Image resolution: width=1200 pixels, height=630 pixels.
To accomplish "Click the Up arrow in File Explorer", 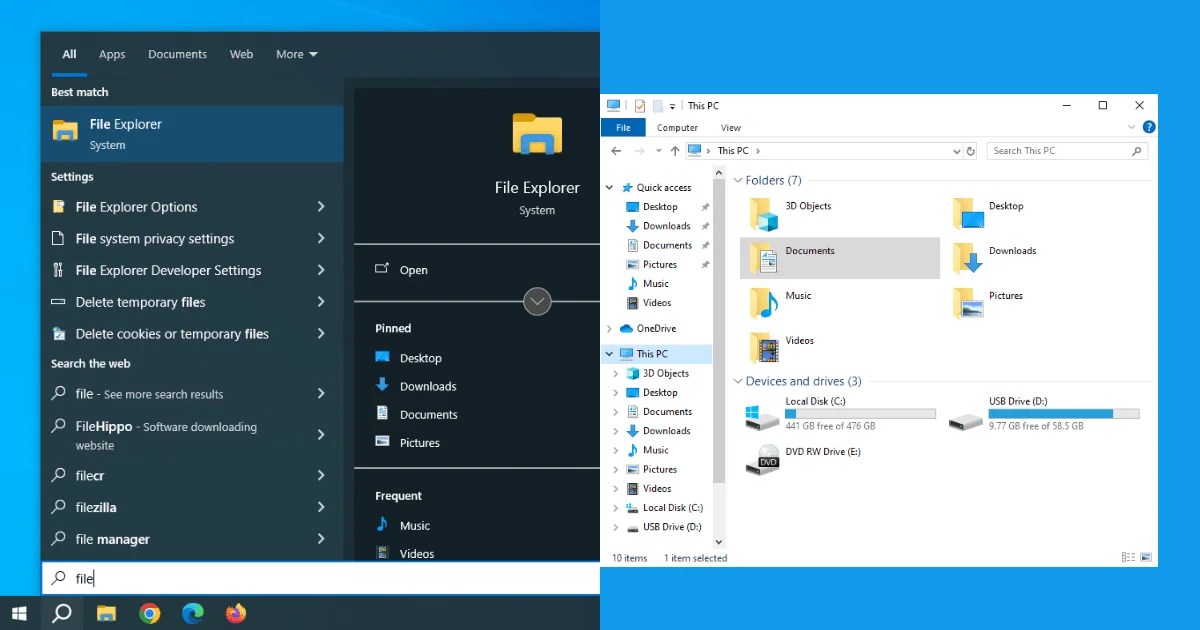I will pos(675,151).
